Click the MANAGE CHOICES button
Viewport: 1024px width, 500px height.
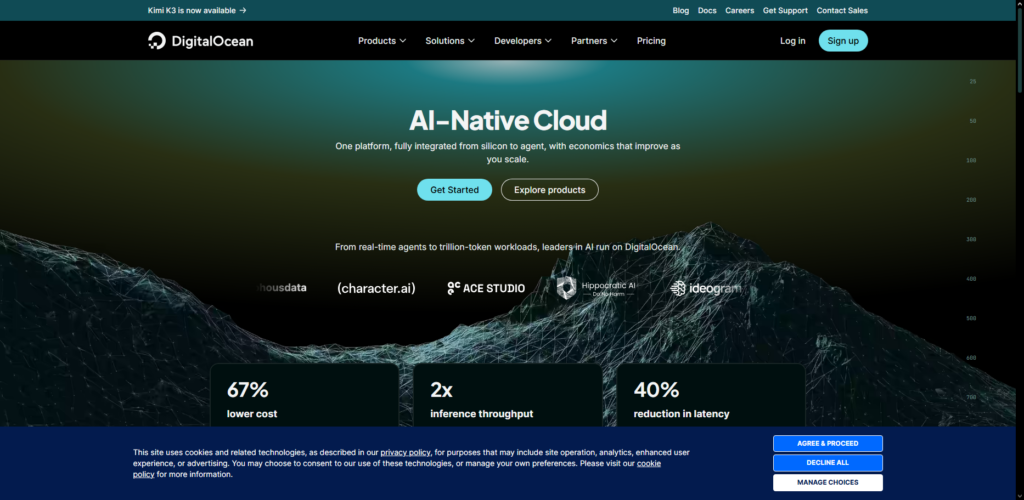[827, 482]
